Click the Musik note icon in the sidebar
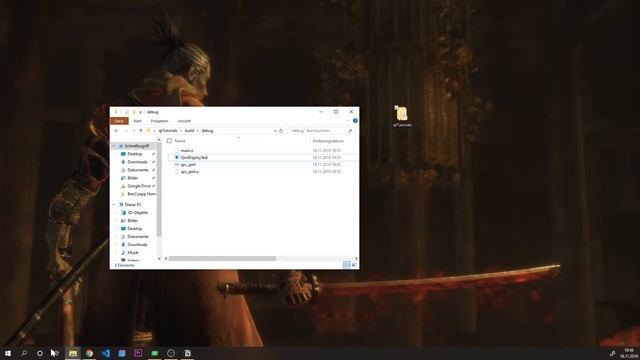Viewport: 640px width, 360px height. [123, 253]
